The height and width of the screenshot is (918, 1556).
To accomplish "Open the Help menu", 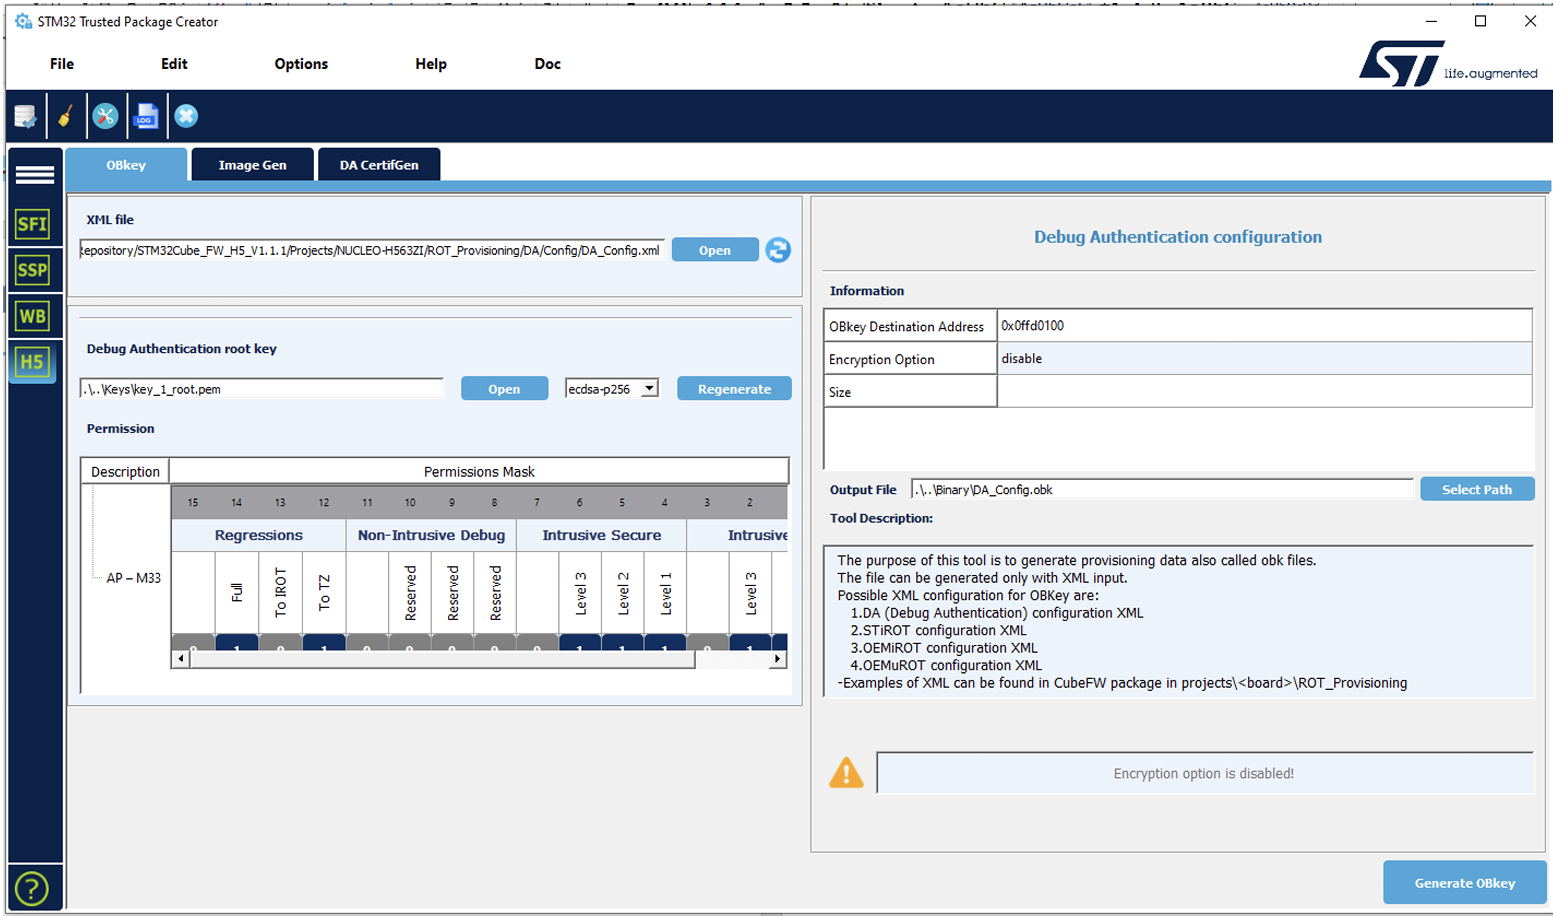I will 431,64.
